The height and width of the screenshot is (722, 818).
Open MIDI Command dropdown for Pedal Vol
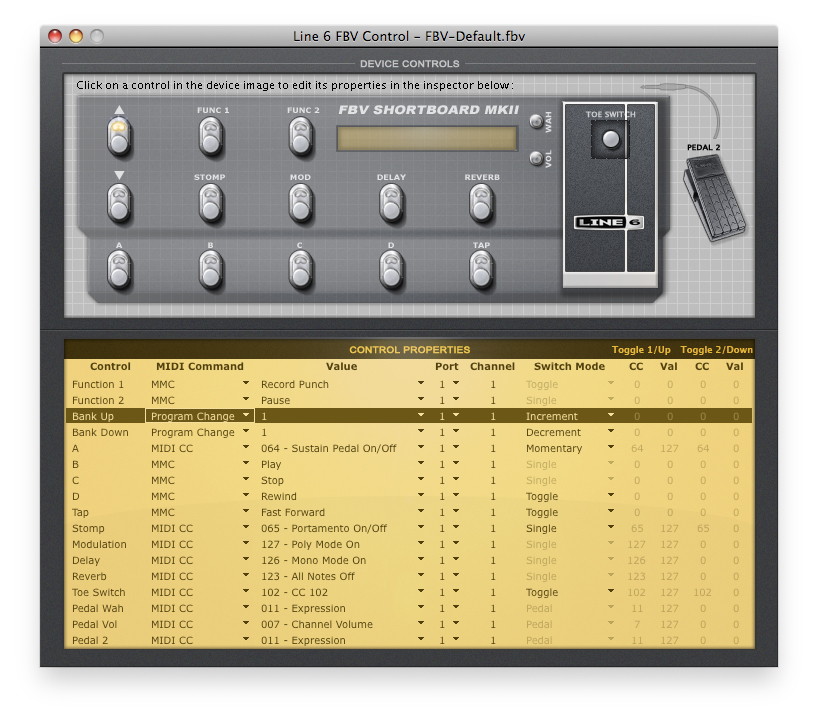[x=245, y=623]
